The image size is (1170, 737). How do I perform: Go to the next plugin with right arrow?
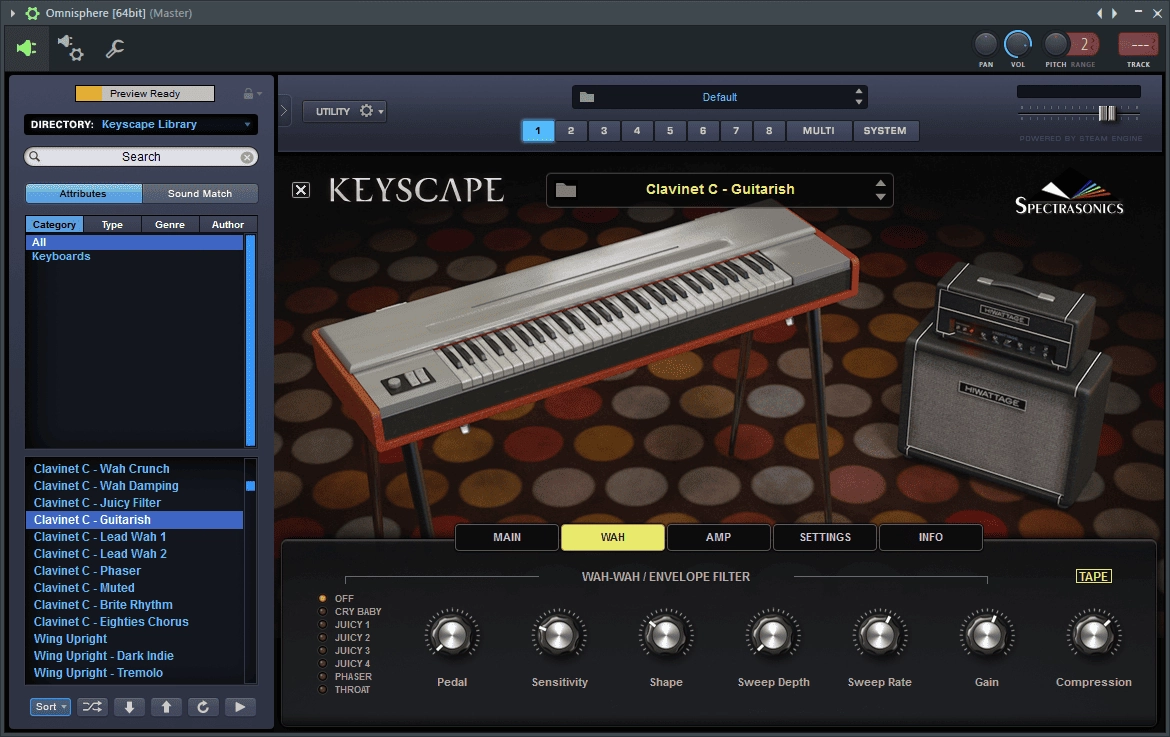[1115, 13]
